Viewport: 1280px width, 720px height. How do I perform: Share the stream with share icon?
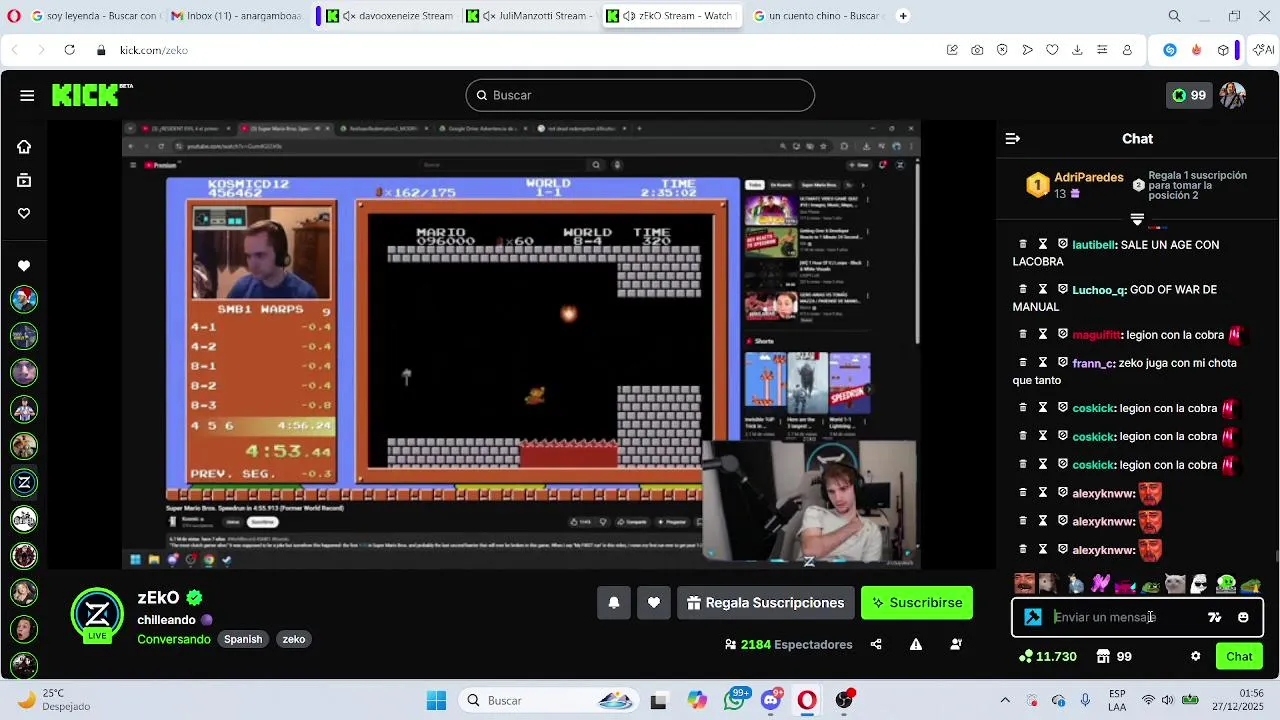pos(876,645)
